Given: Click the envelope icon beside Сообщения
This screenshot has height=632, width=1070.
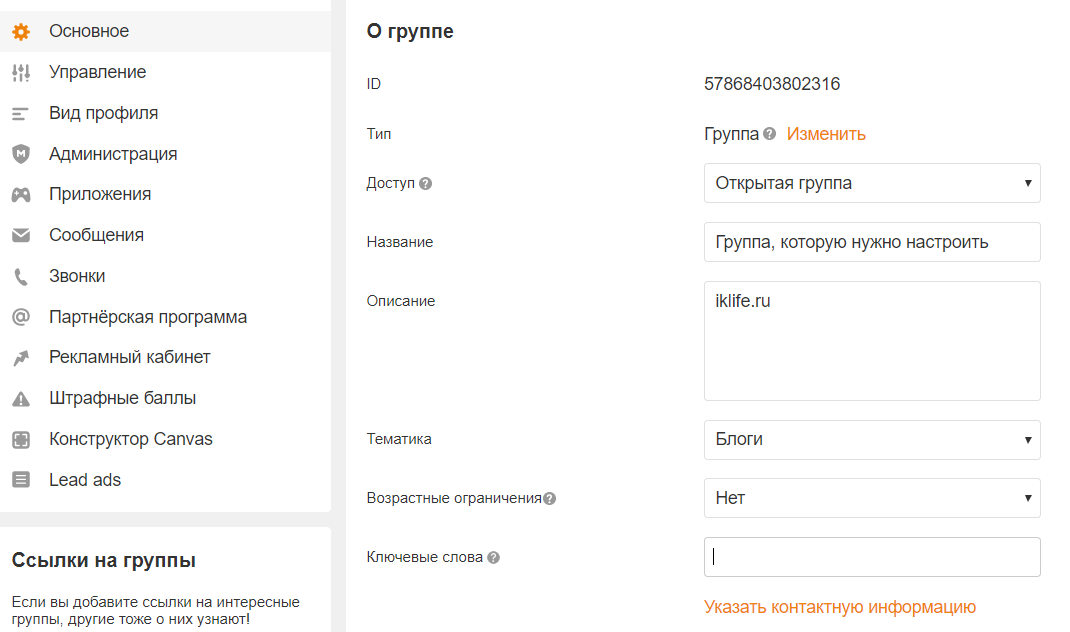Looking at the screenshot, I should point(20,235).
